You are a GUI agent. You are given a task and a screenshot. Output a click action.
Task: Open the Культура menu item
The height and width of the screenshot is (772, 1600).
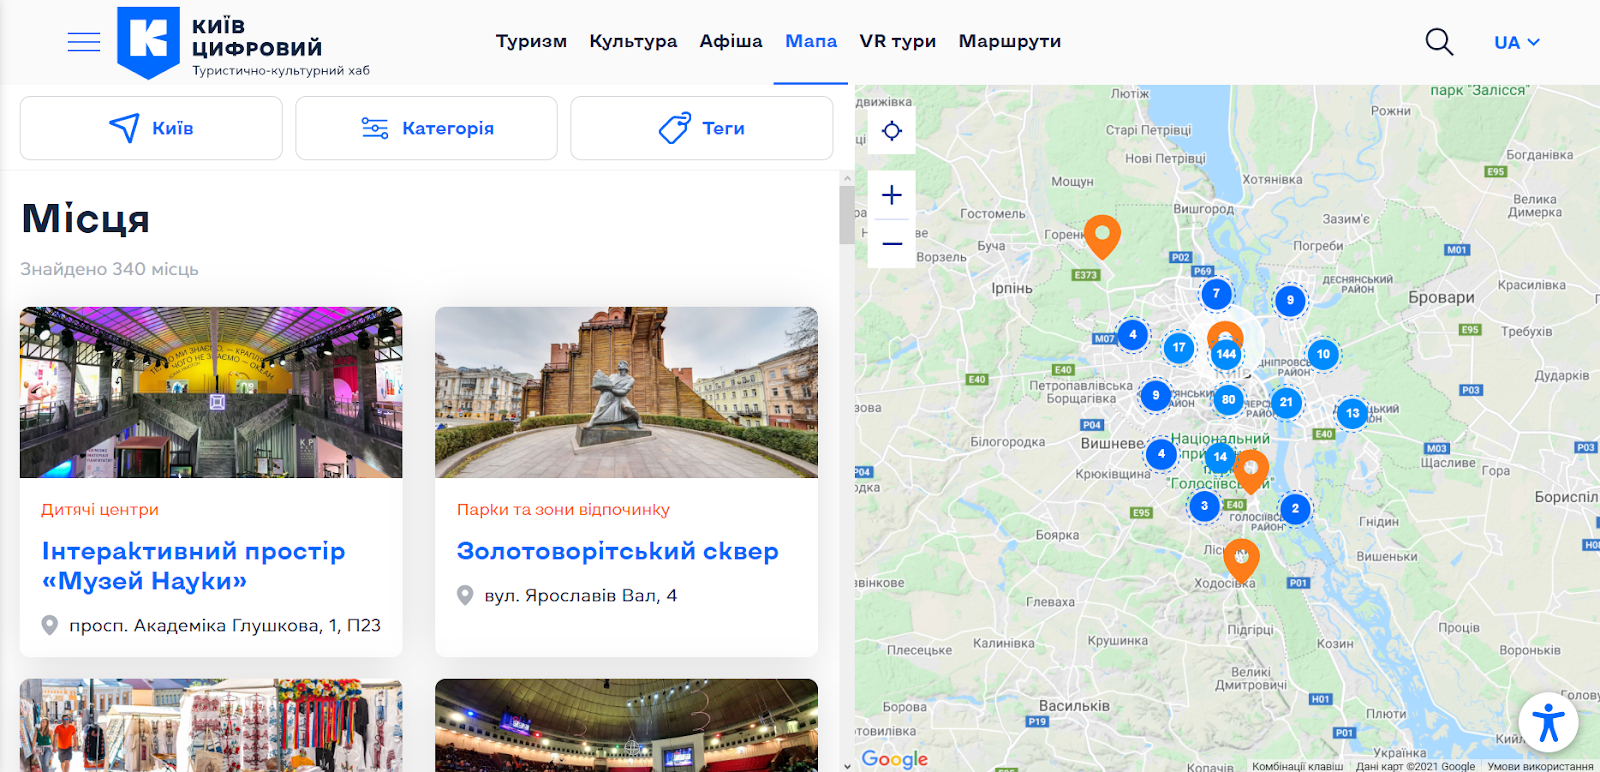tap(633, 41)
